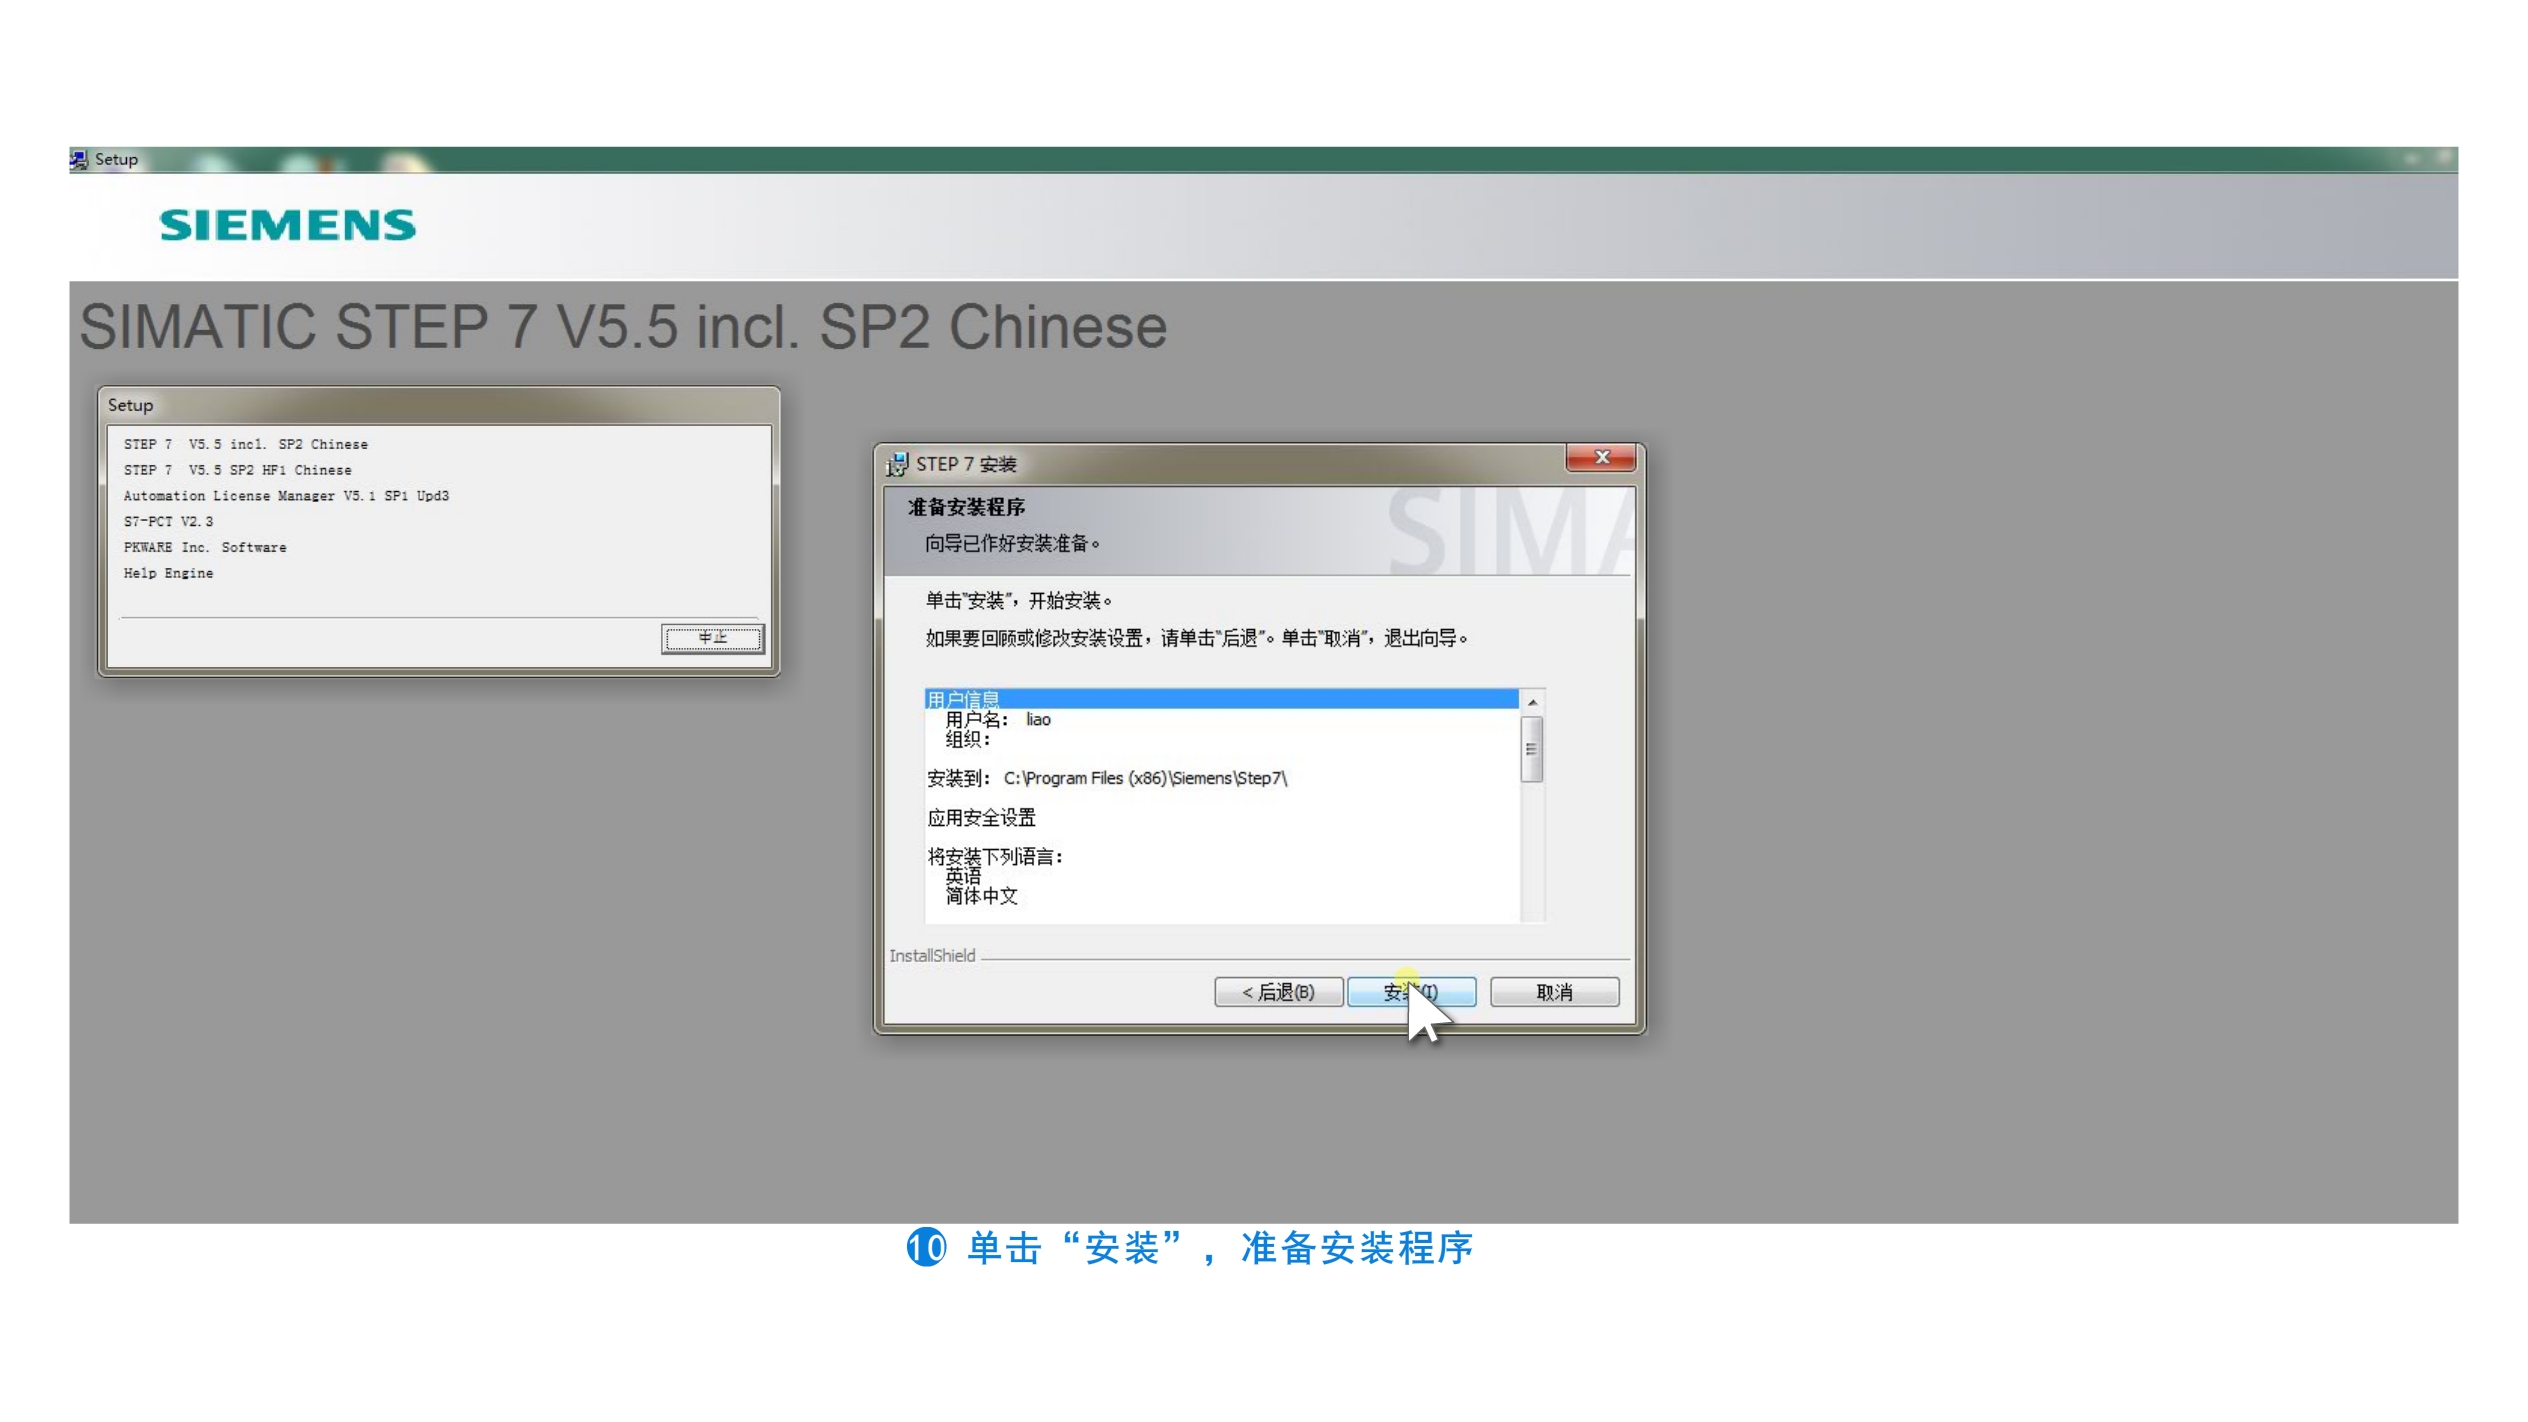Click the scrollbar thumb in the summary list
This screenshot has width=2528, height=1422.
point(1532,749)
